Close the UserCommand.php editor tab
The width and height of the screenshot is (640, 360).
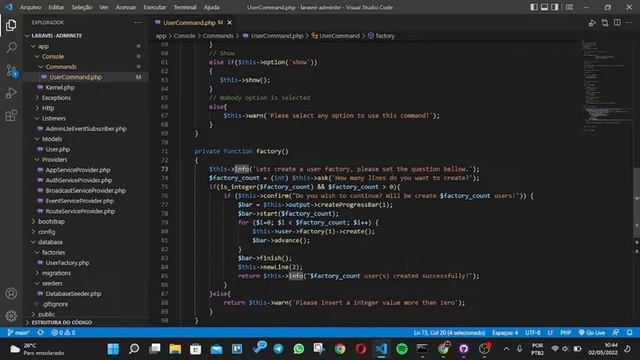click(229, 22)
